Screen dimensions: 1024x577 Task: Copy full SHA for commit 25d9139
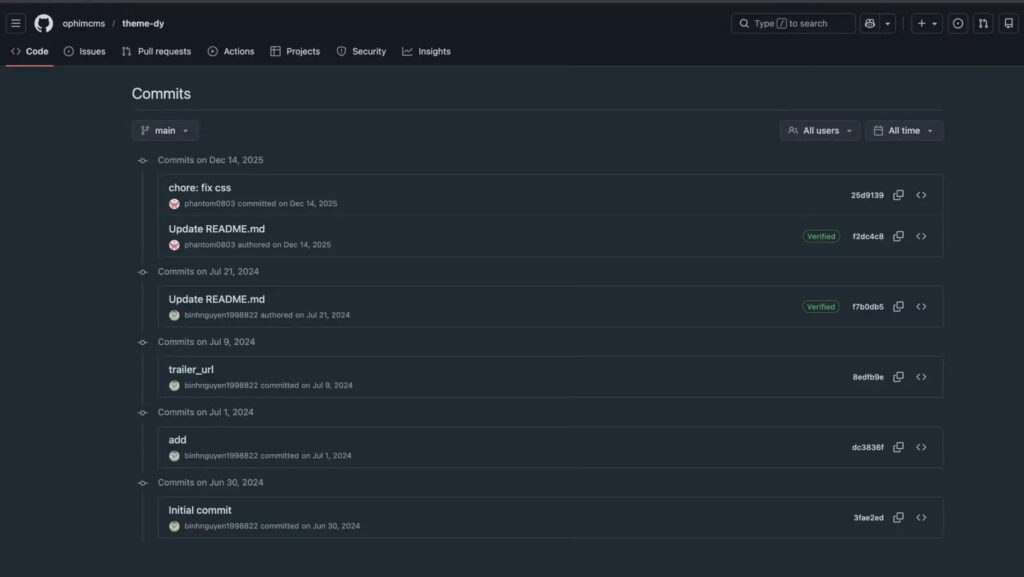(898, 195)
